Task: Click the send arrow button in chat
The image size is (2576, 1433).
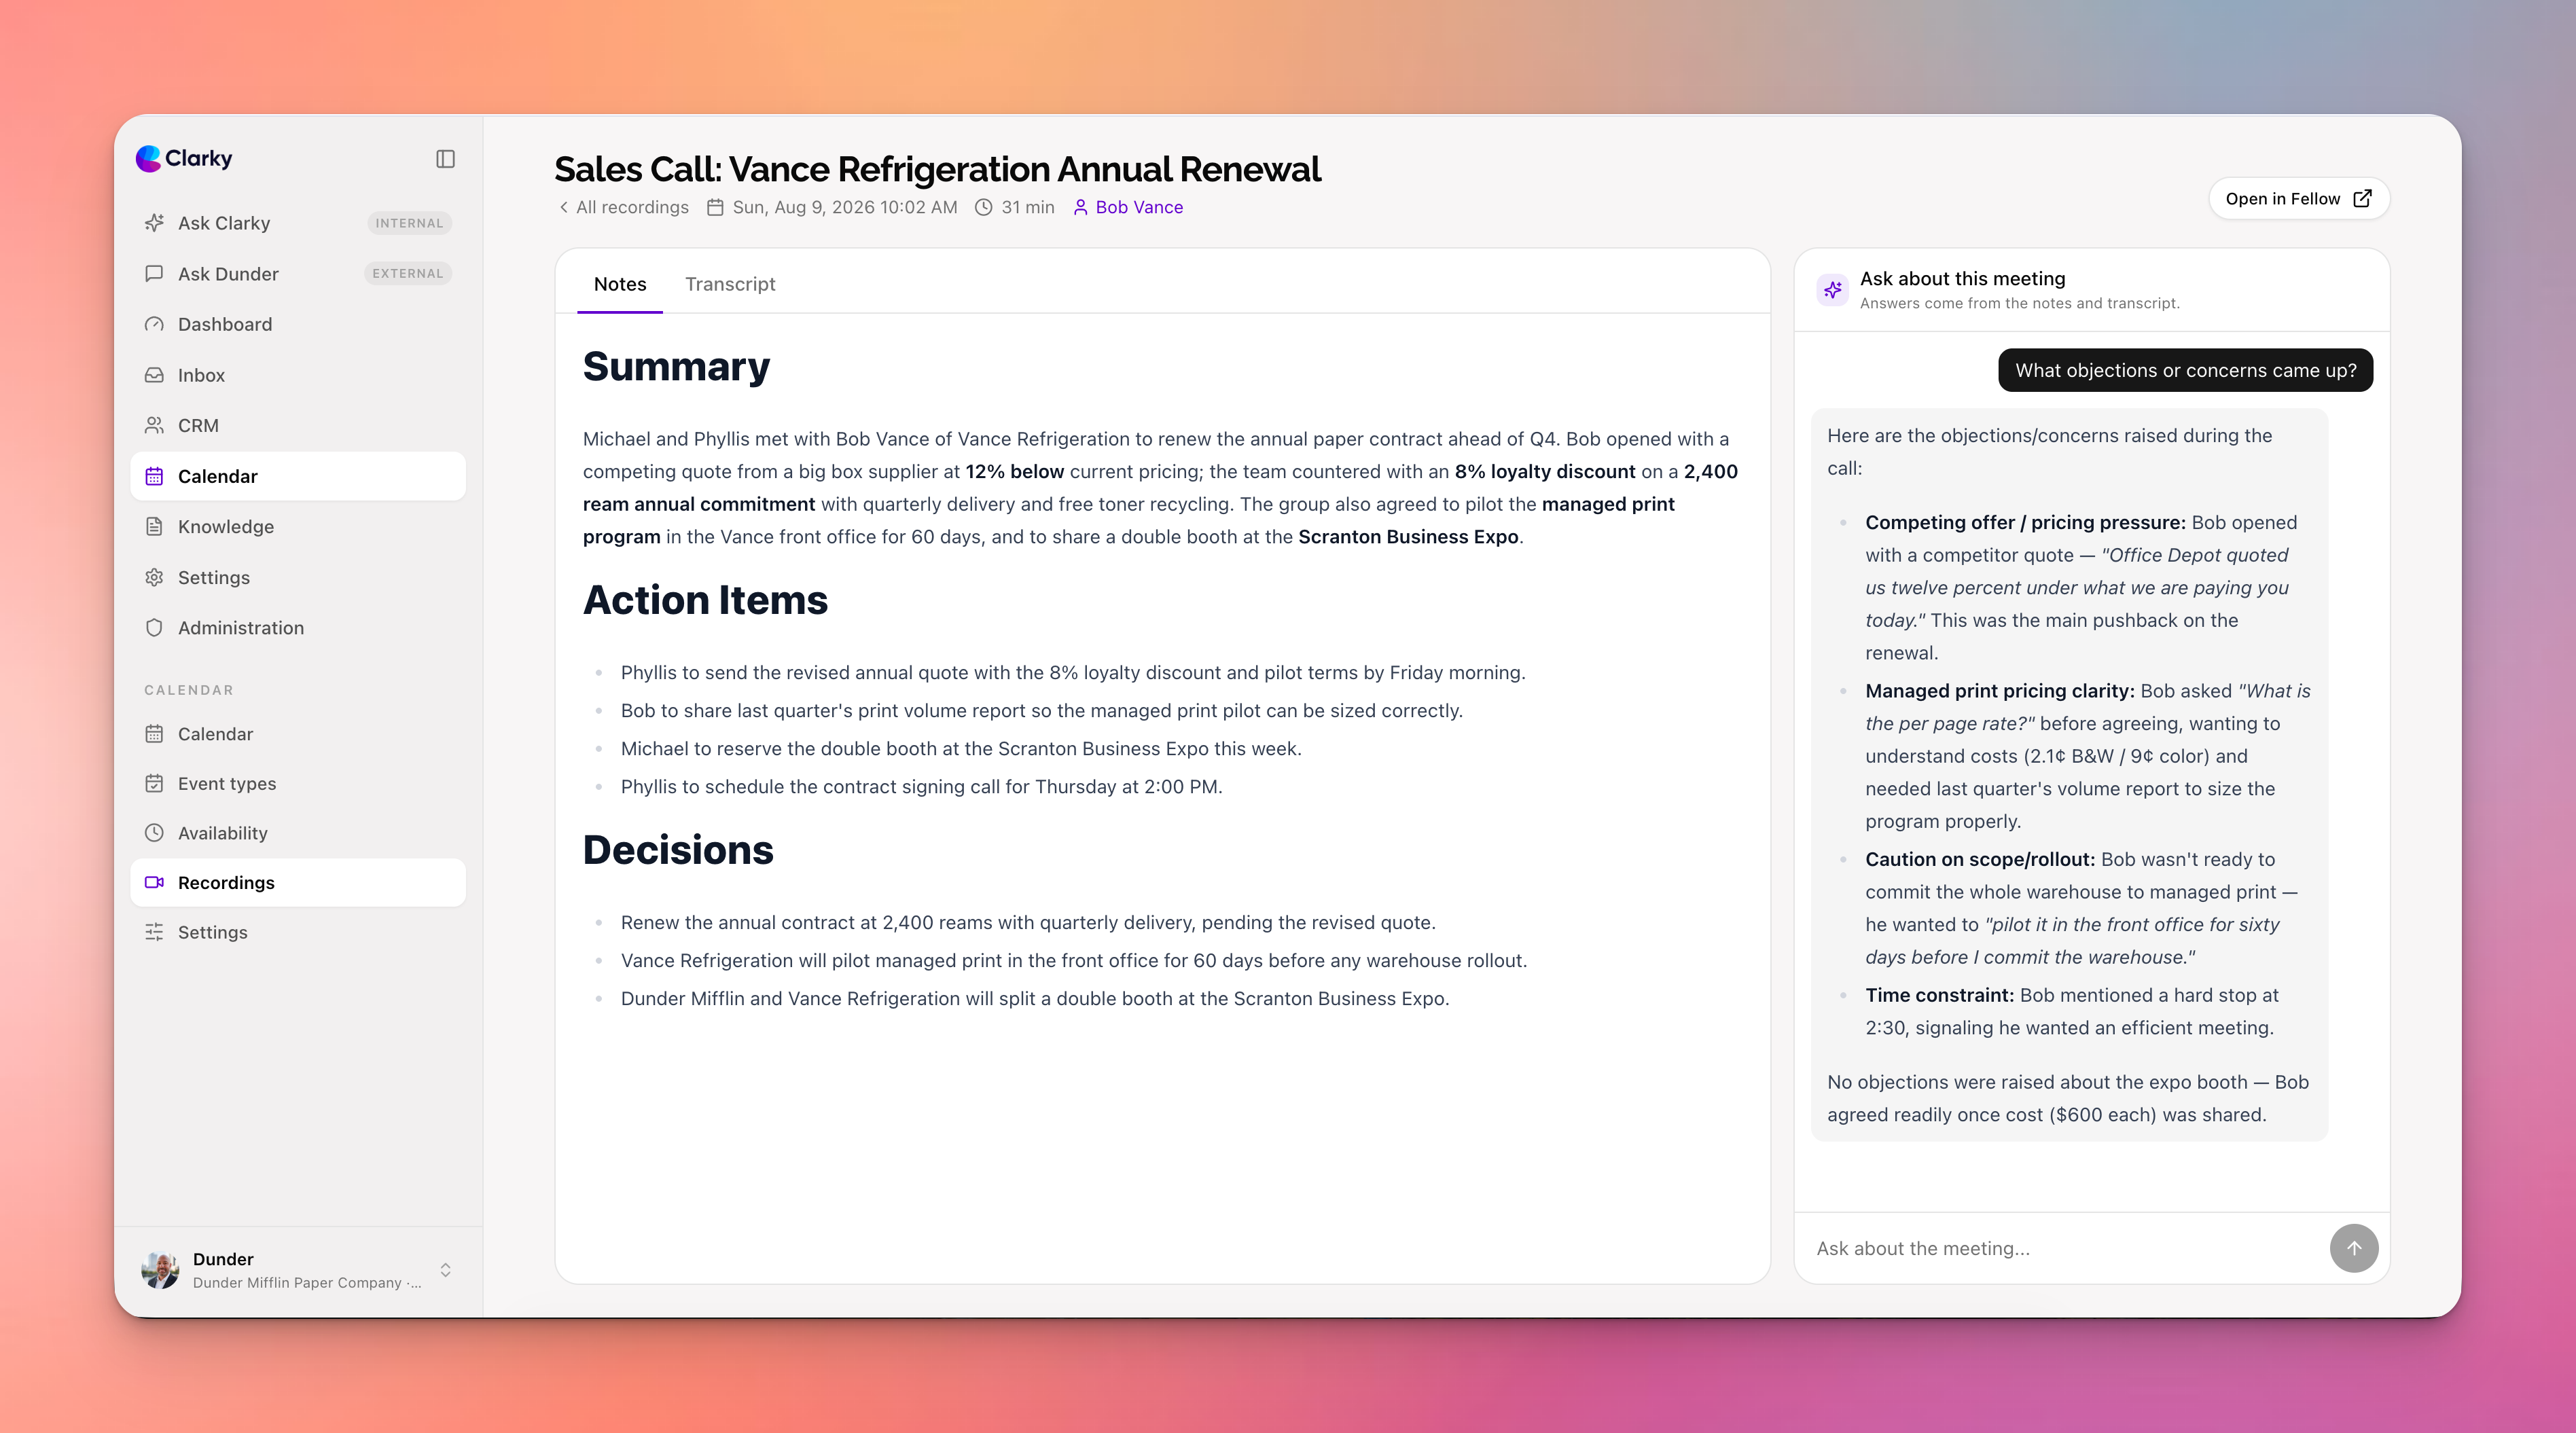Action: tap(2354, 1248)
